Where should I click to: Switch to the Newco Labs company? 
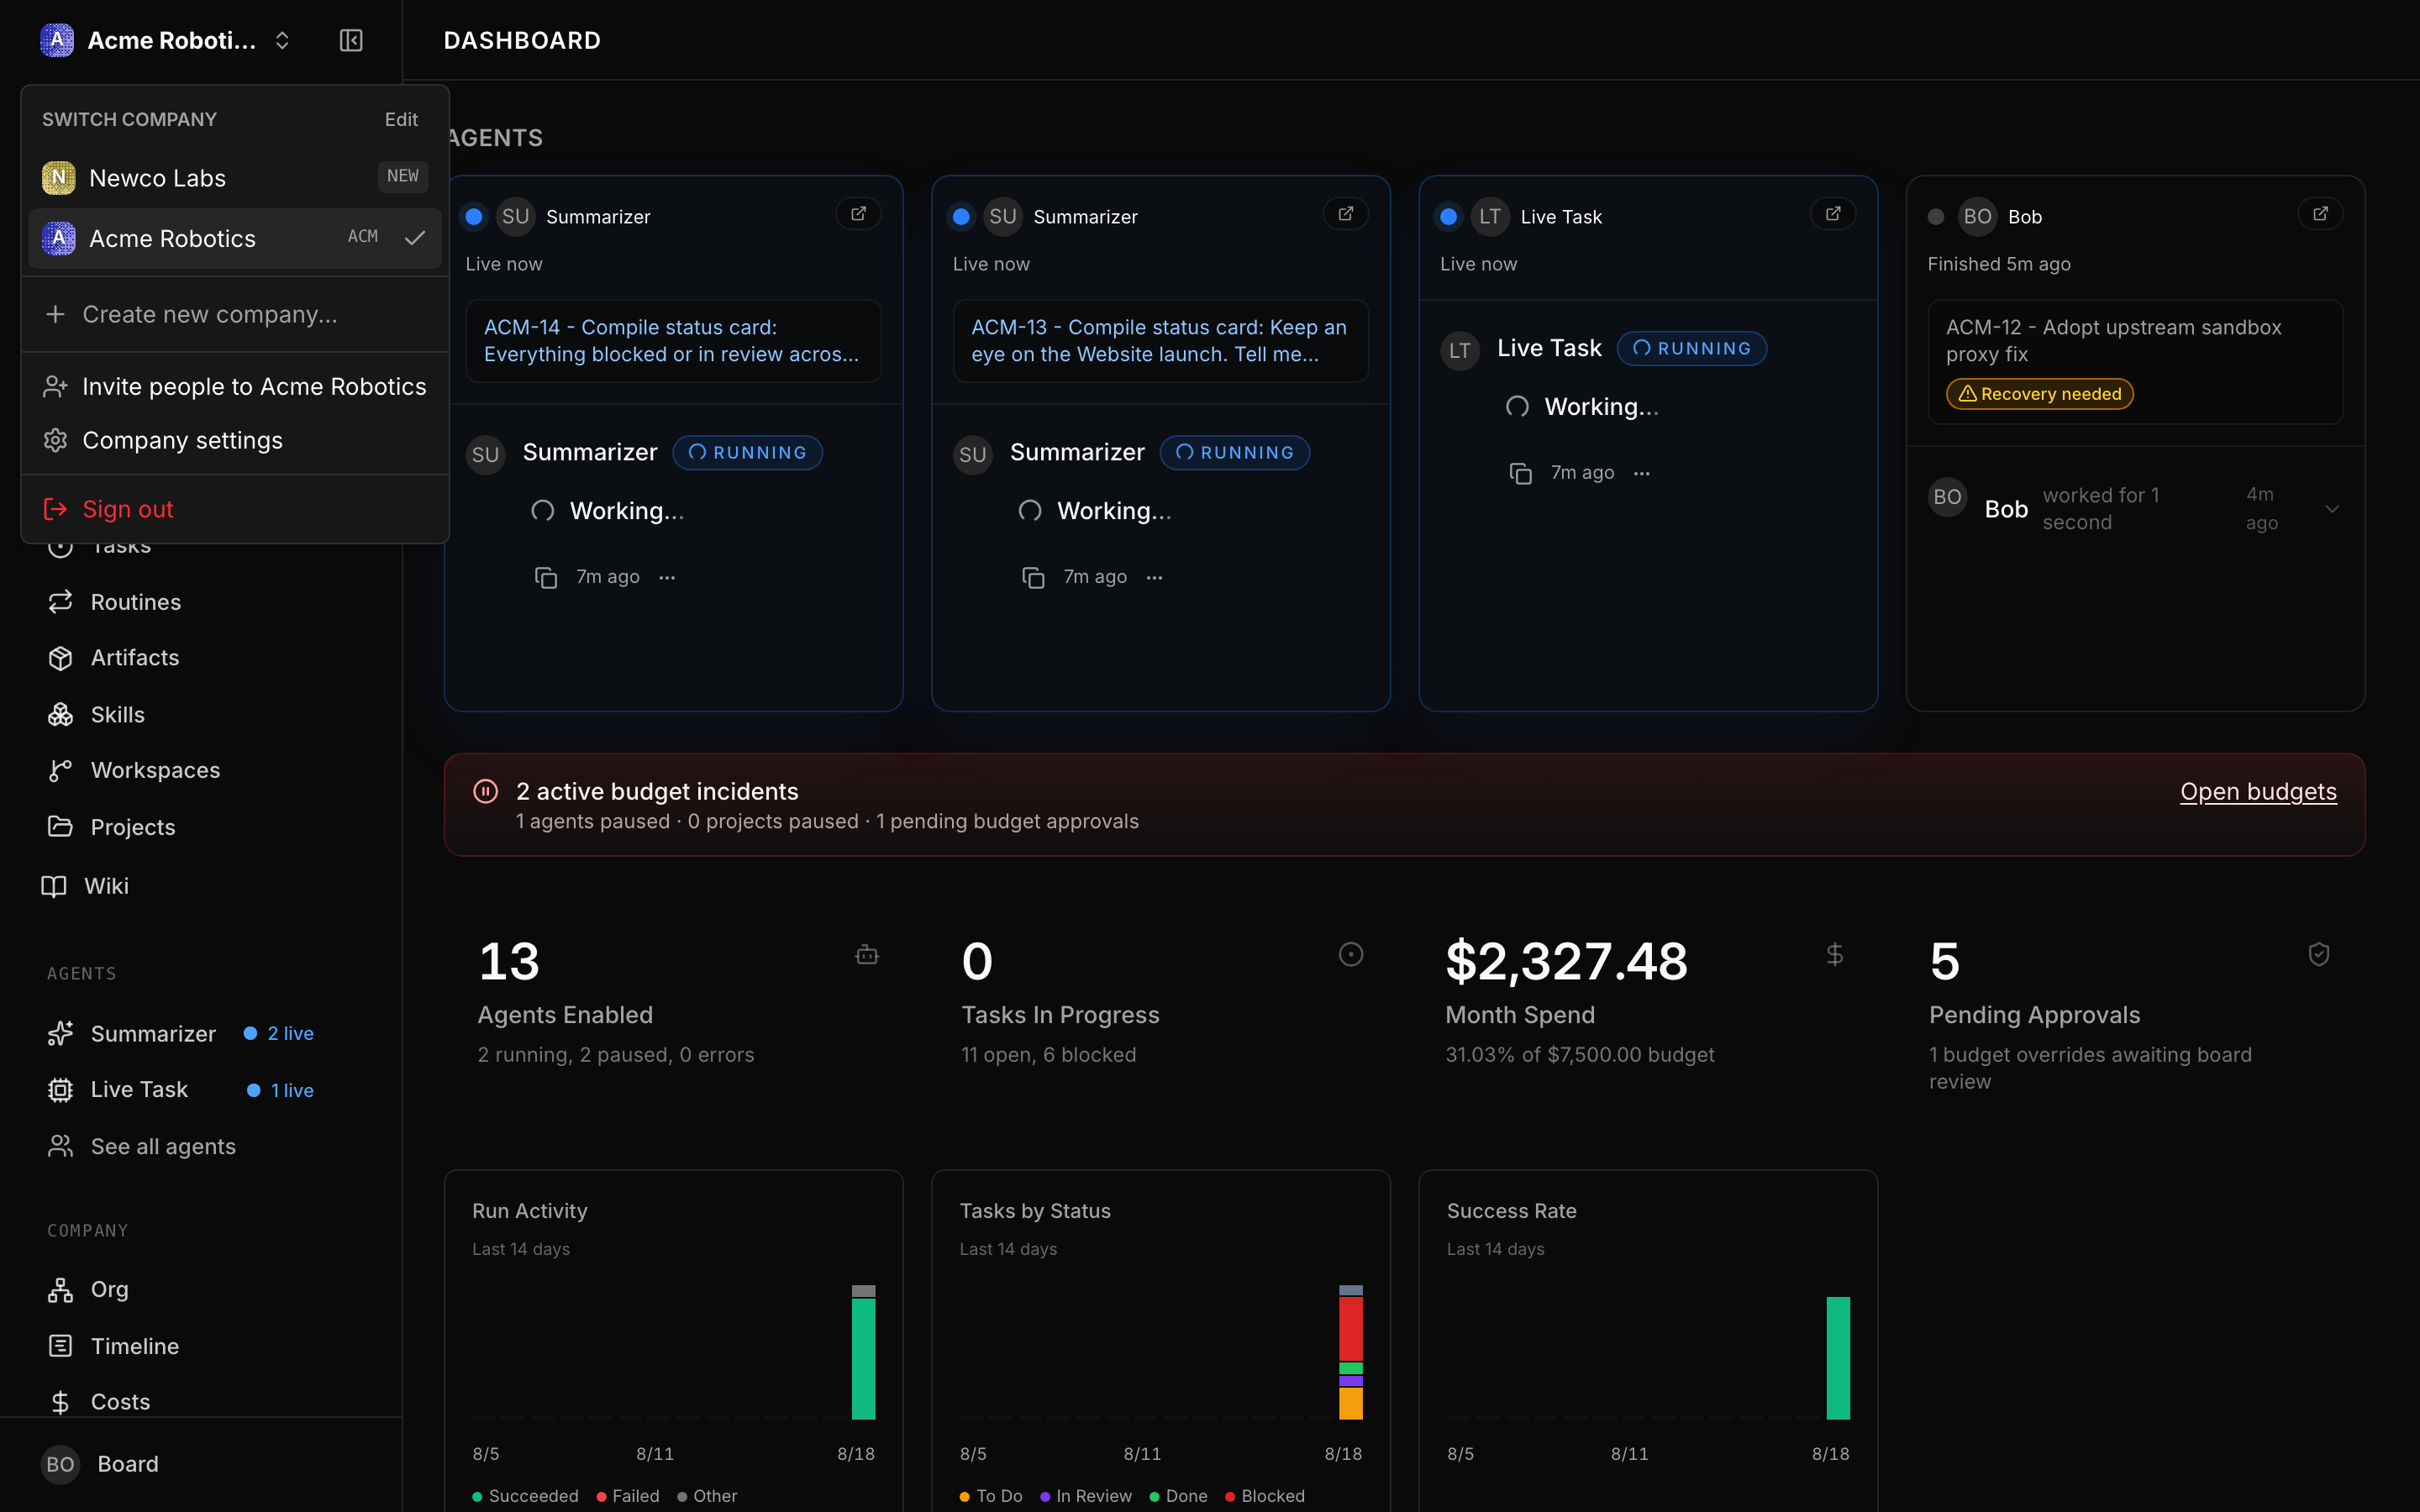coord(235,178)
